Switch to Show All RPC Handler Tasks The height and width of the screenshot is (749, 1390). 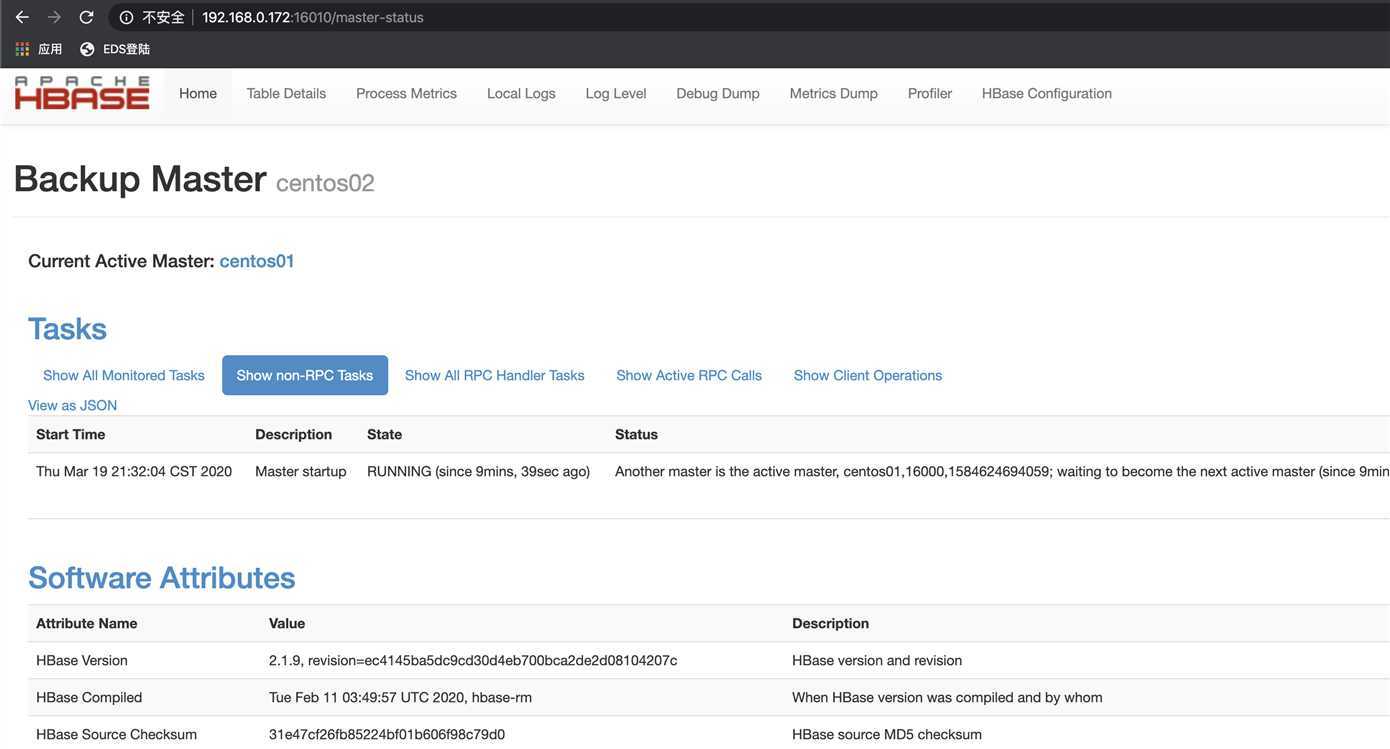click(495, 375)
